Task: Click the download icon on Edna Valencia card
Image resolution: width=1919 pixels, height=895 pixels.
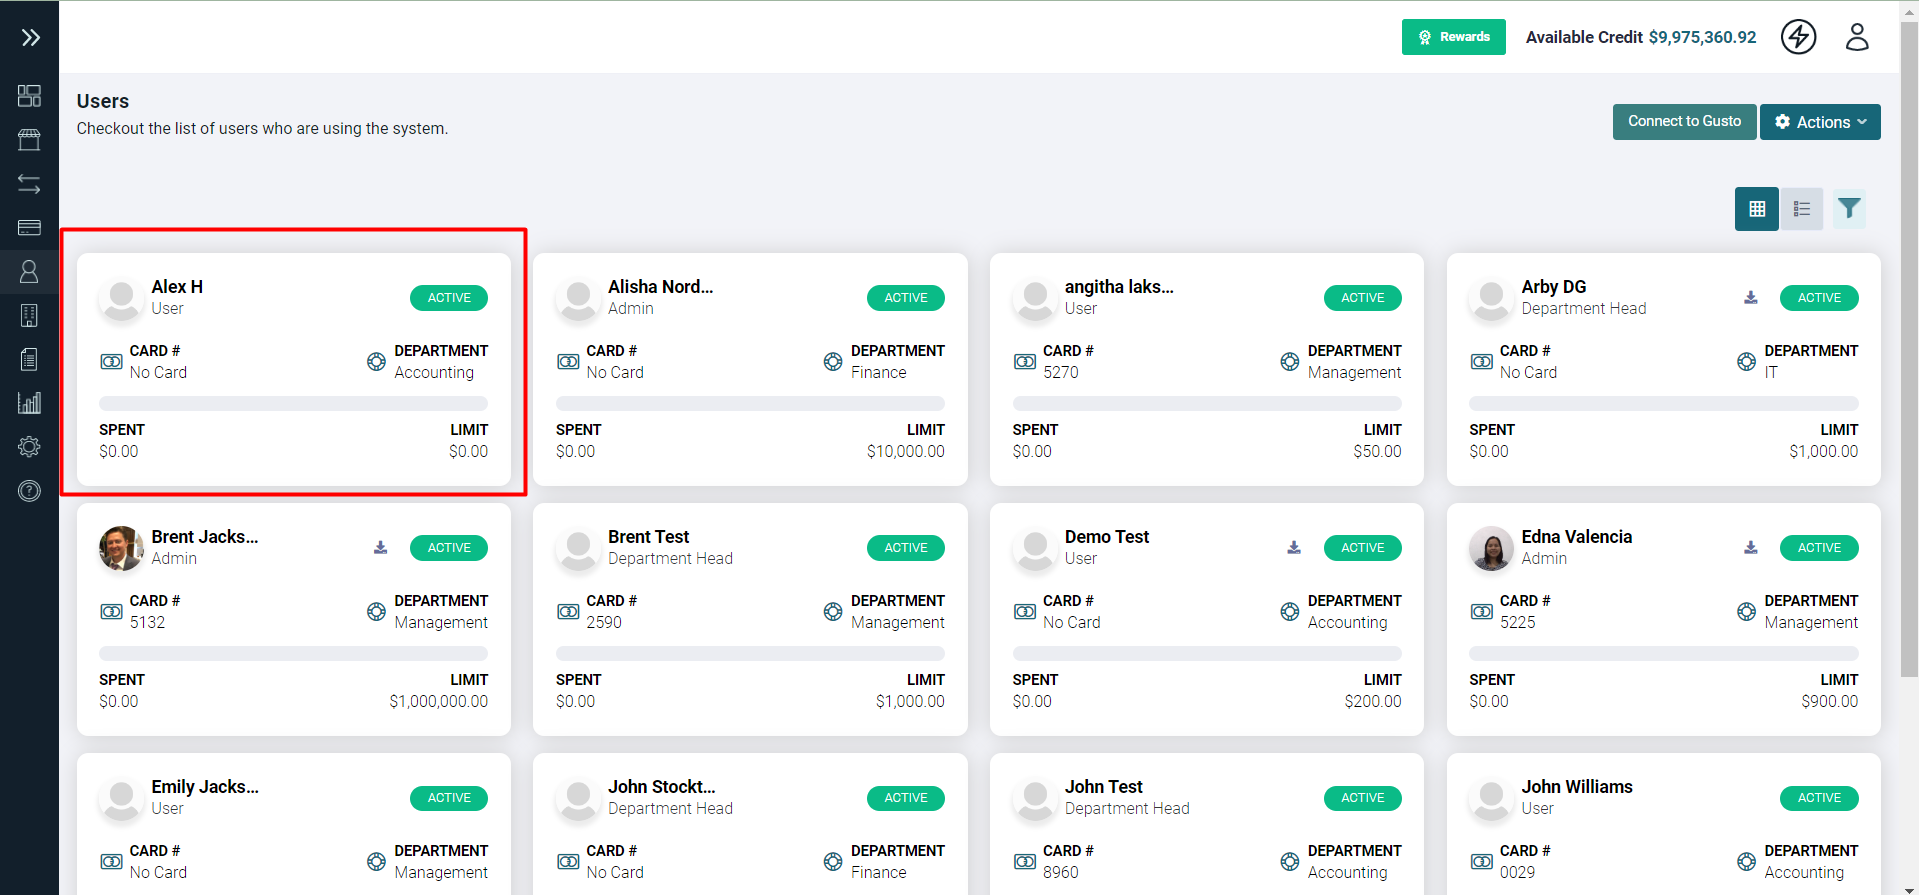Action: (1751, 548)
